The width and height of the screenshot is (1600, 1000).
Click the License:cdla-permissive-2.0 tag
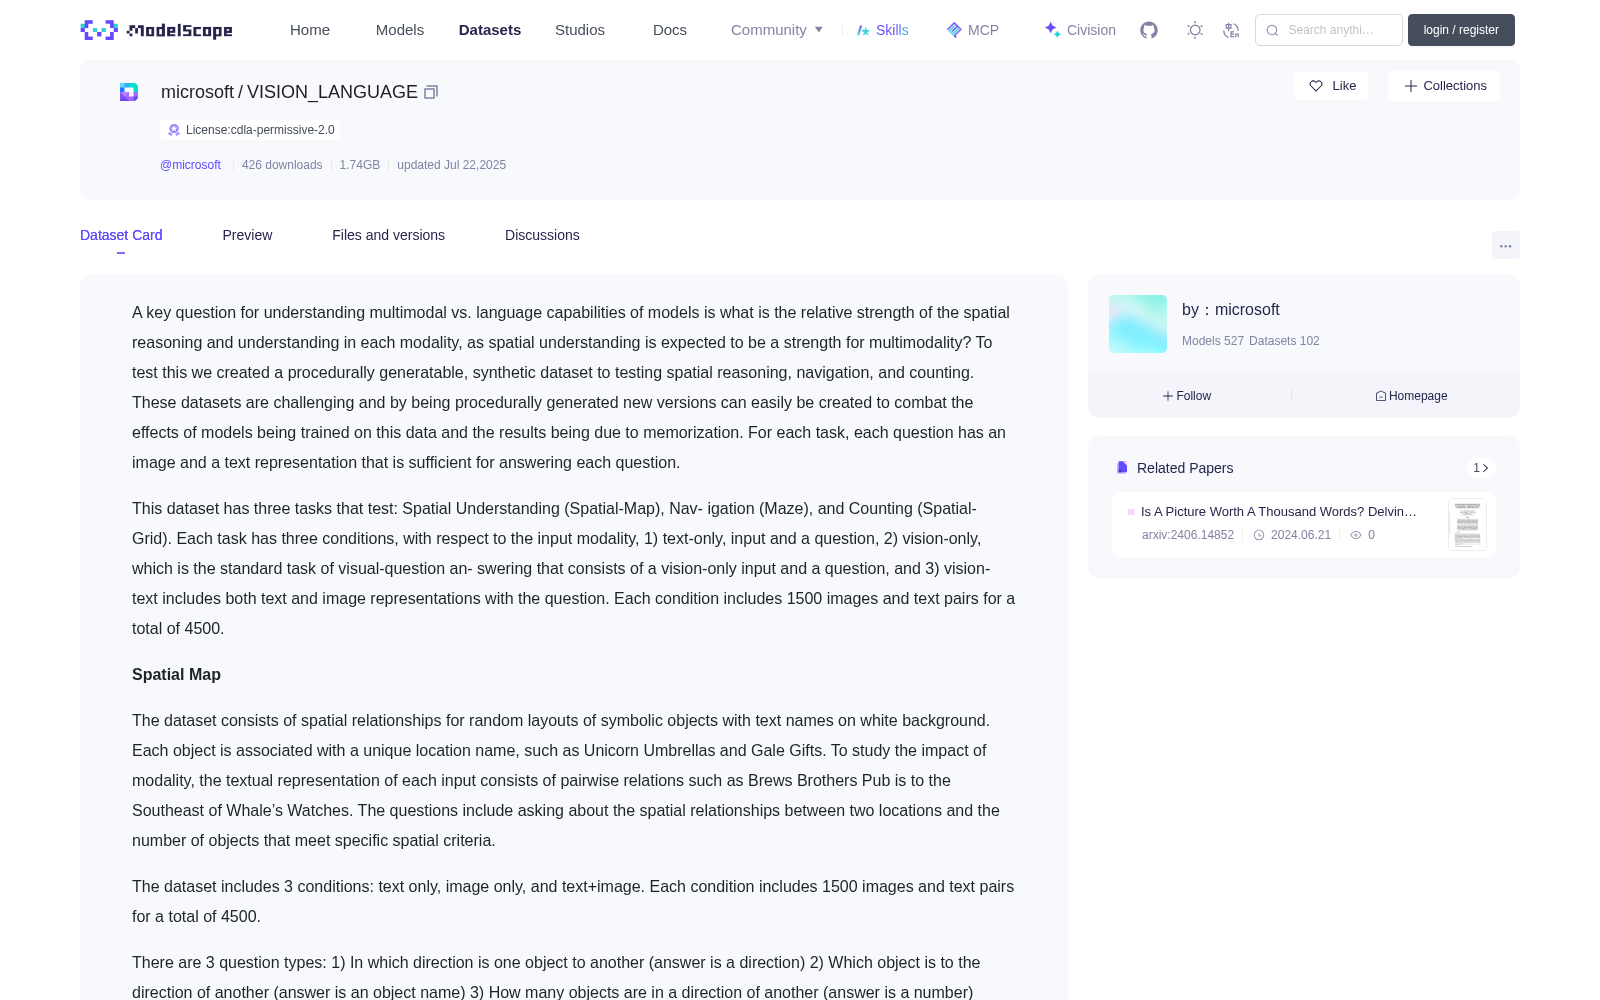click(250, 130)
